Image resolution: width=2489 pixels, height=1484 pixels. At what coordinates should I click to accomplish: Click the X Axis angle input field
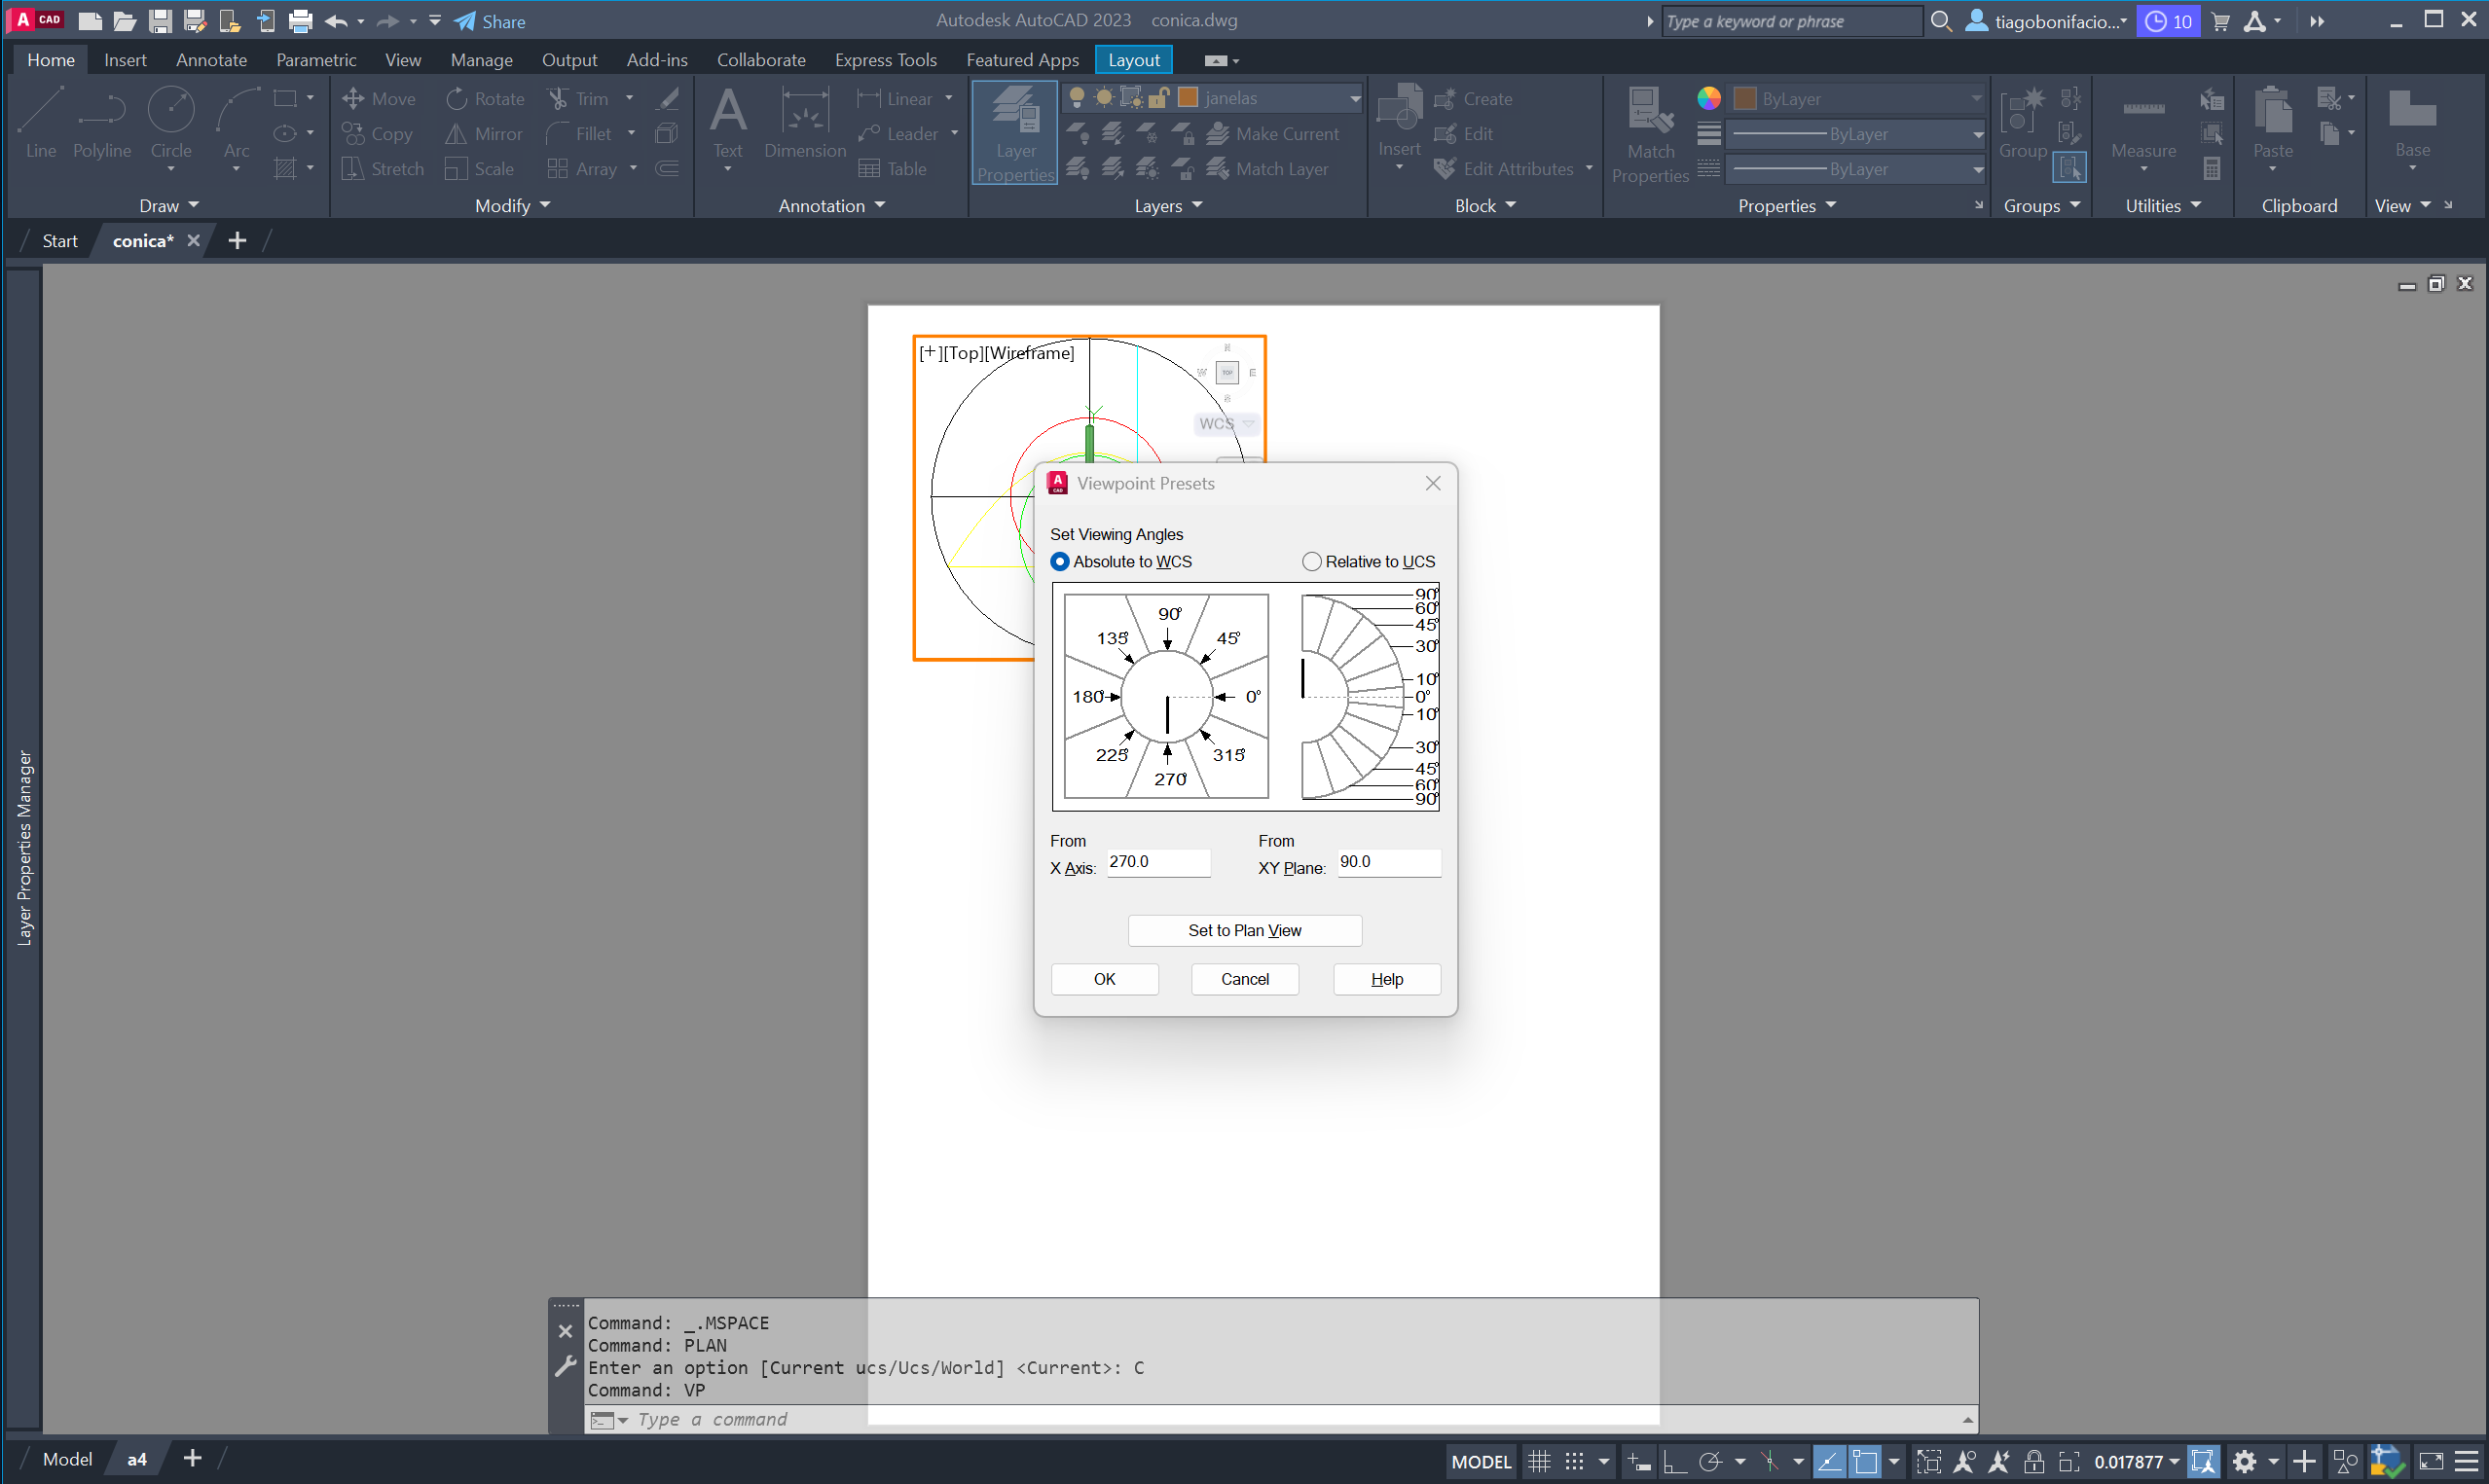tap(1158, 862)
